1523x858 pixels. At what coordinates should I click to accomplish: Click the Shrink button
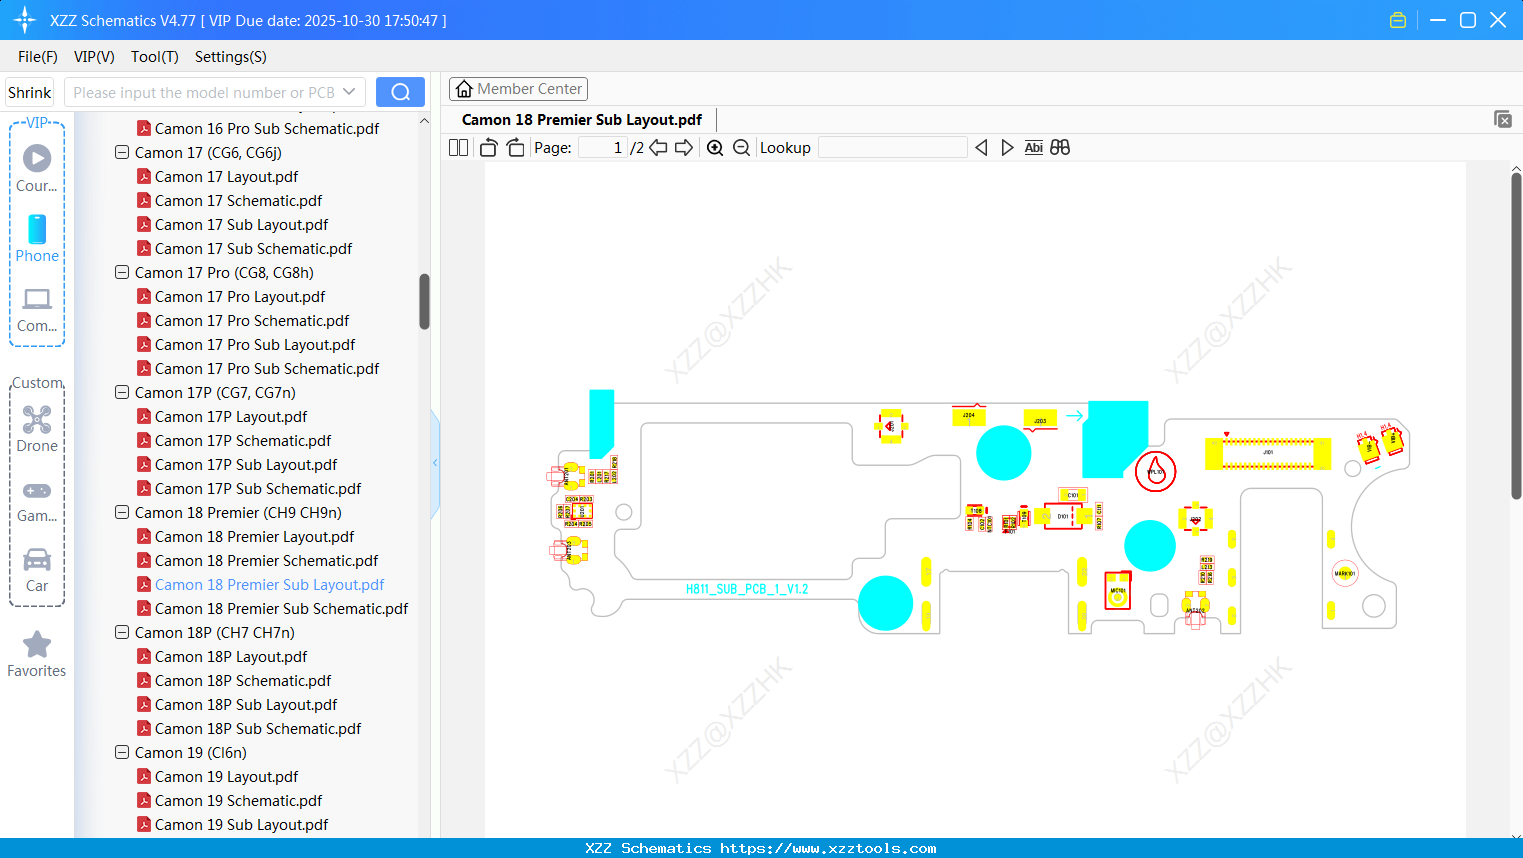point(29,92)
